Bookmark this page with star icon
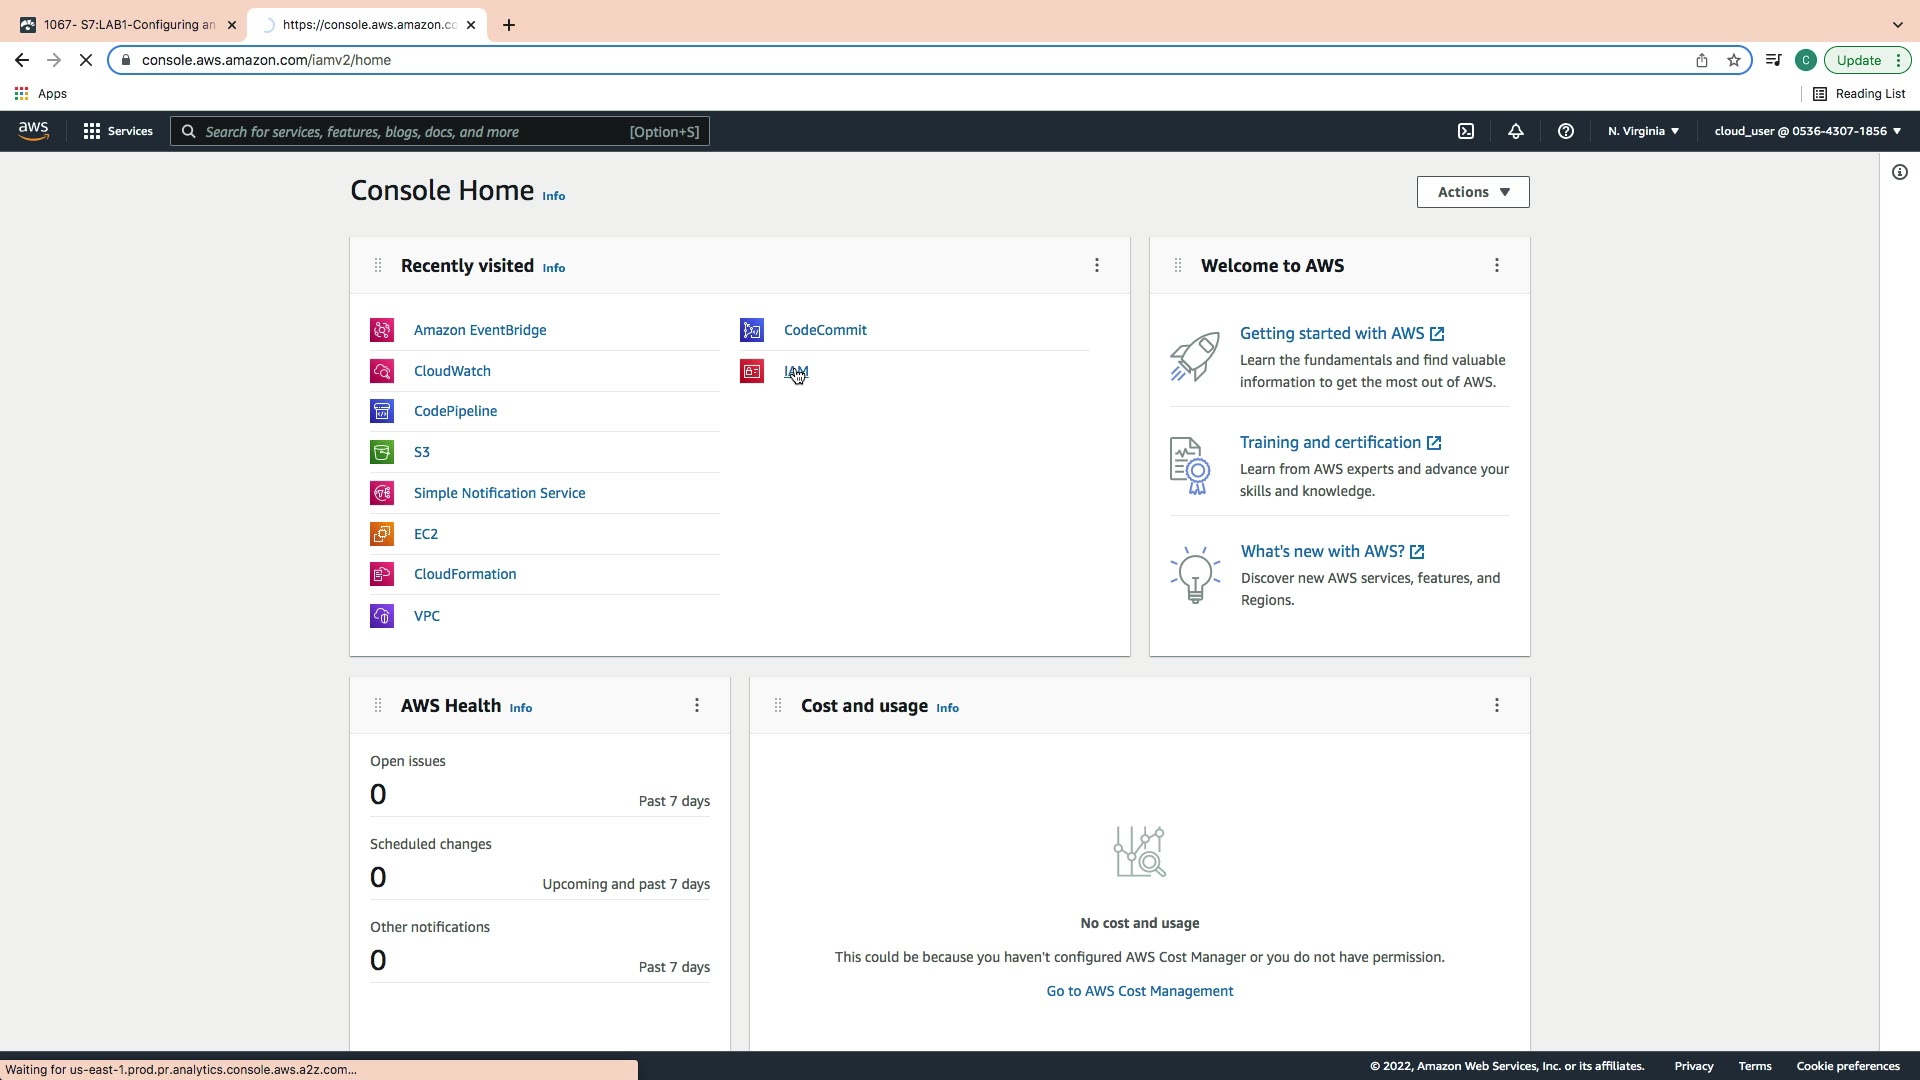The height and width of the screenshot is (1080, 1920). (x=1734, y=60)
